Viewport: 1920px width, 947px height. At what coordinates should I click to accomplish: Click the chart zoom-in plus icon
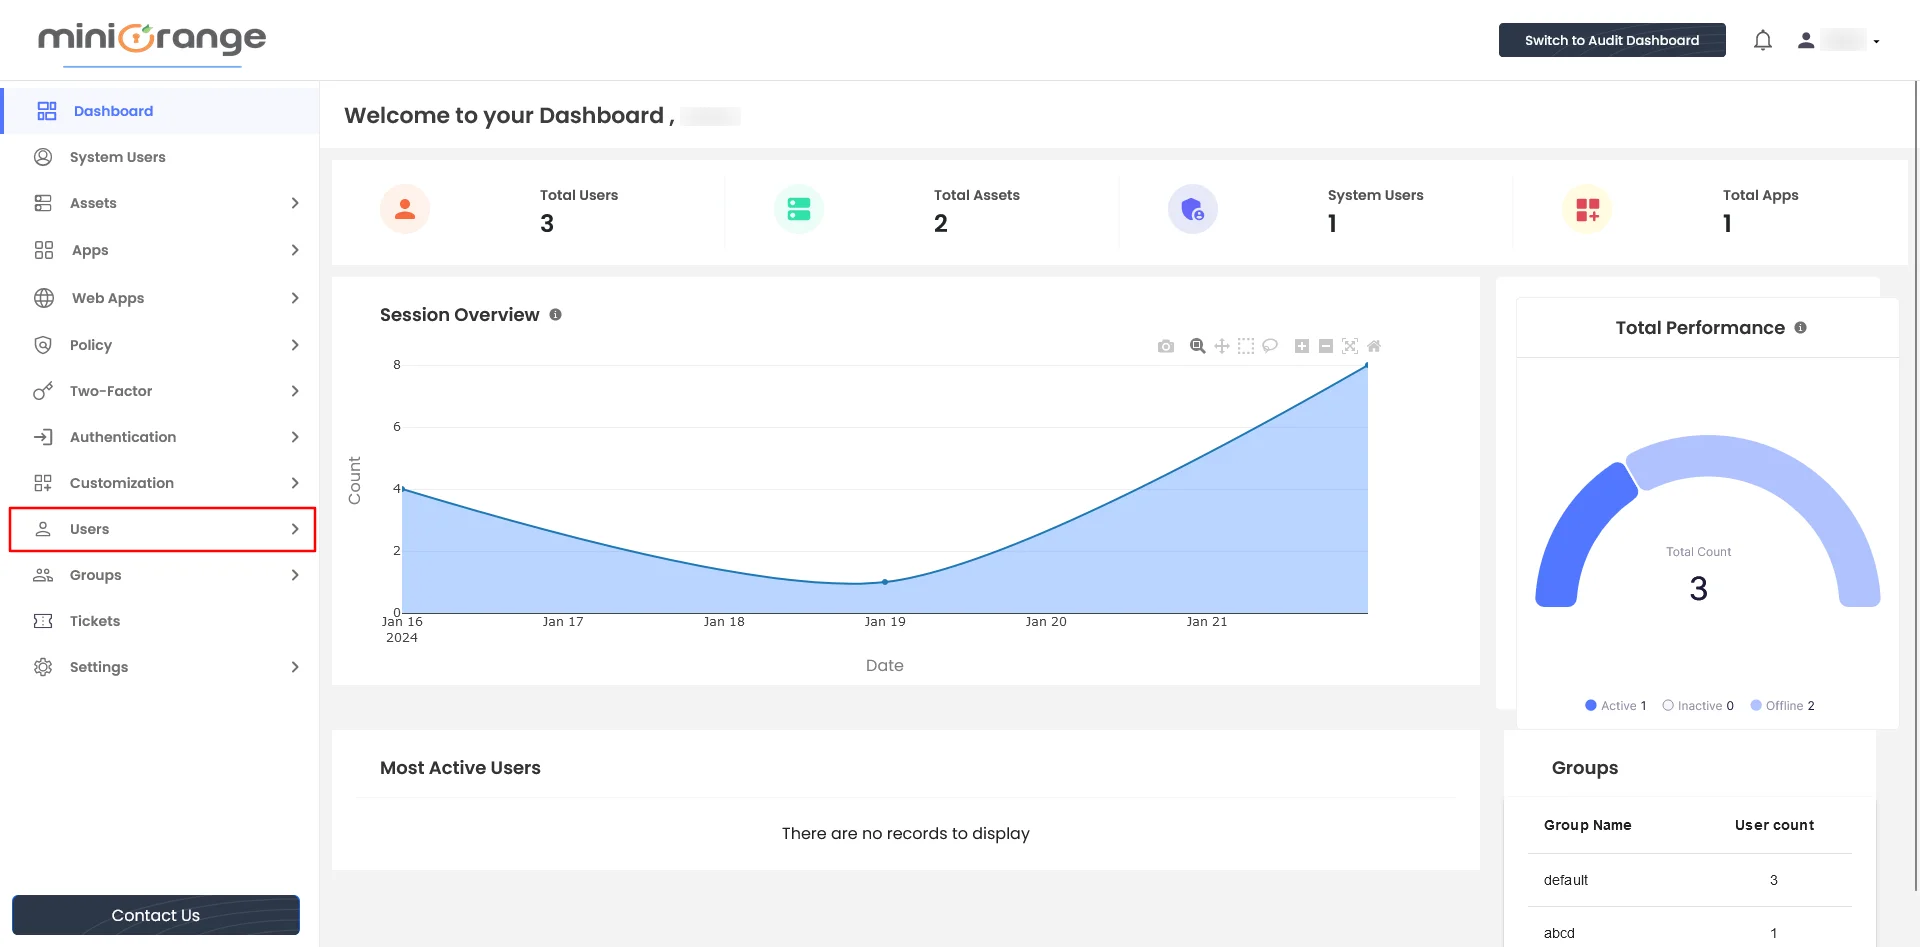coord(1302,346)
